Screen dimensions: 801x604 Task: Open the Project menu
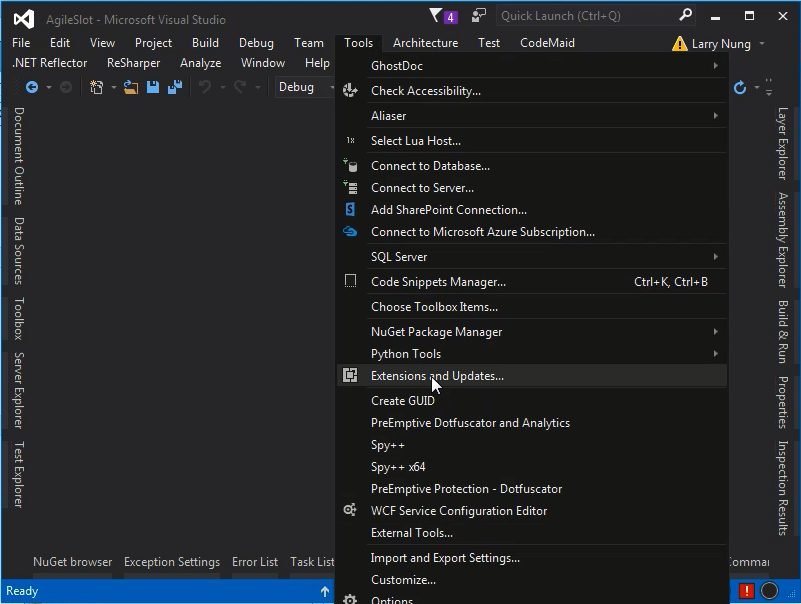[153, 43]
